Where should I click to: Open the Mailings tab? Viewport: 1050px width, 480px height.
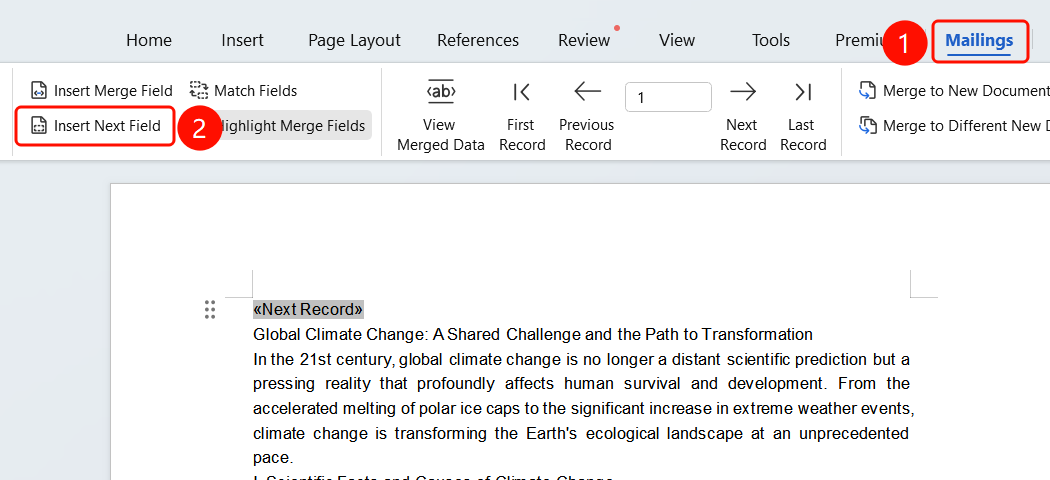pyautogui.click(x=979, y=41)
